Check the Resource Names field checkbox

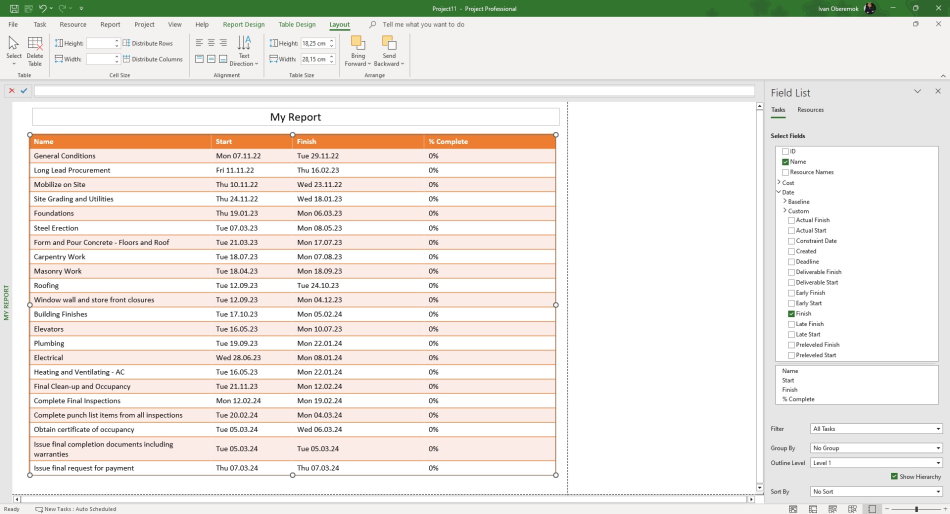(785, 172)
